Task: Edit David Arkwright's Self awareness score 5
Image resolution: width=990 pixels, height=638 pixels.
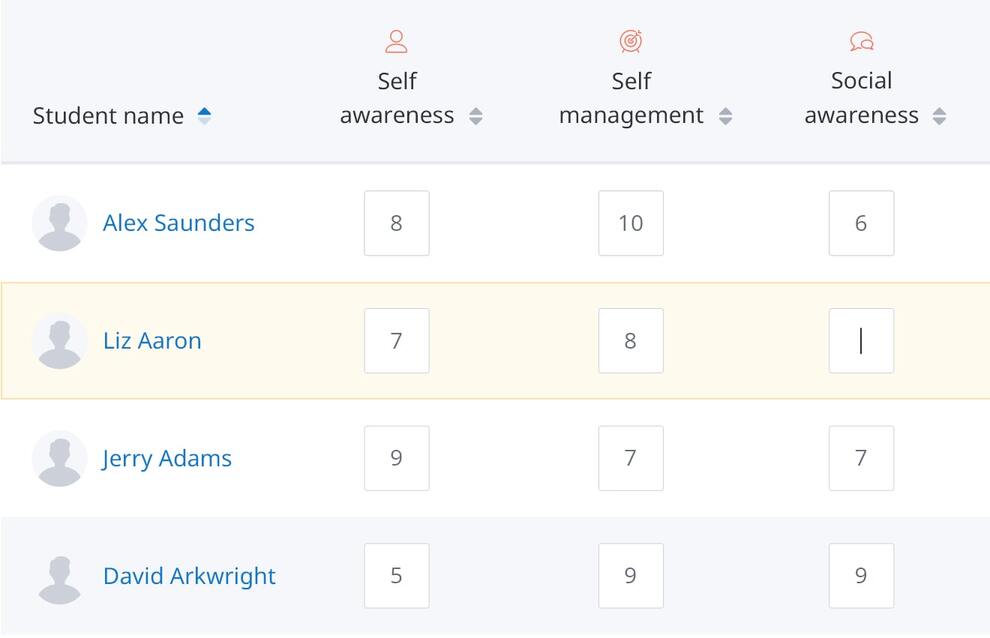Action: coord(397,575)
